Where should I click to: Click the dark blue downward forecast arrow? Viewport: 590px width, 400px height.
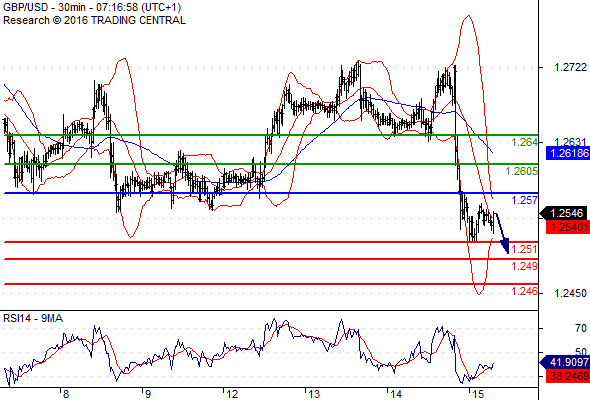(x=502, y=233)
